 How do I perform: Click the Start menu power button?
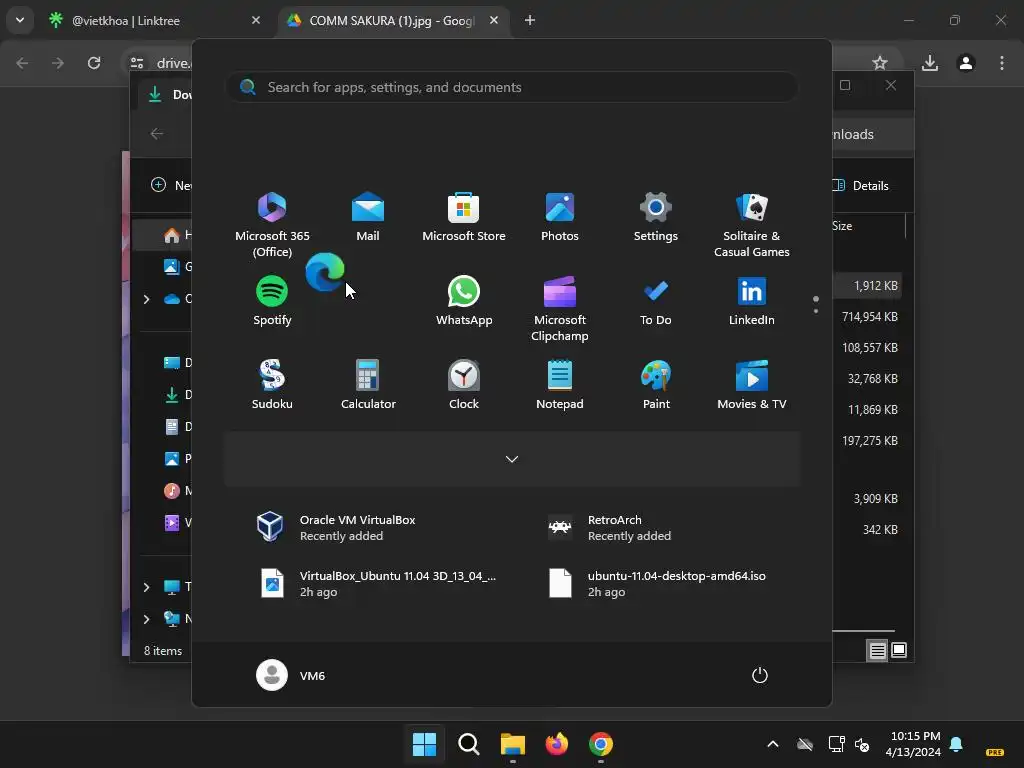coord(760,675)
